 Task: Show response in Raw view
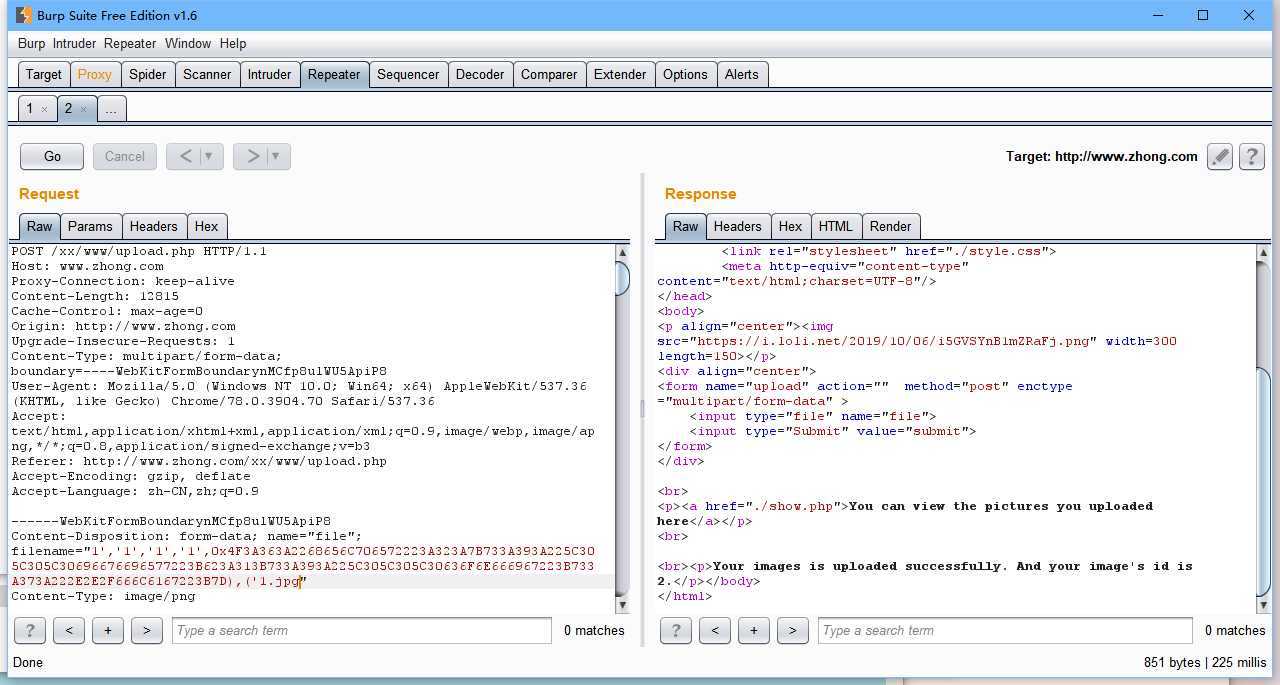click(x=686, y=226)
